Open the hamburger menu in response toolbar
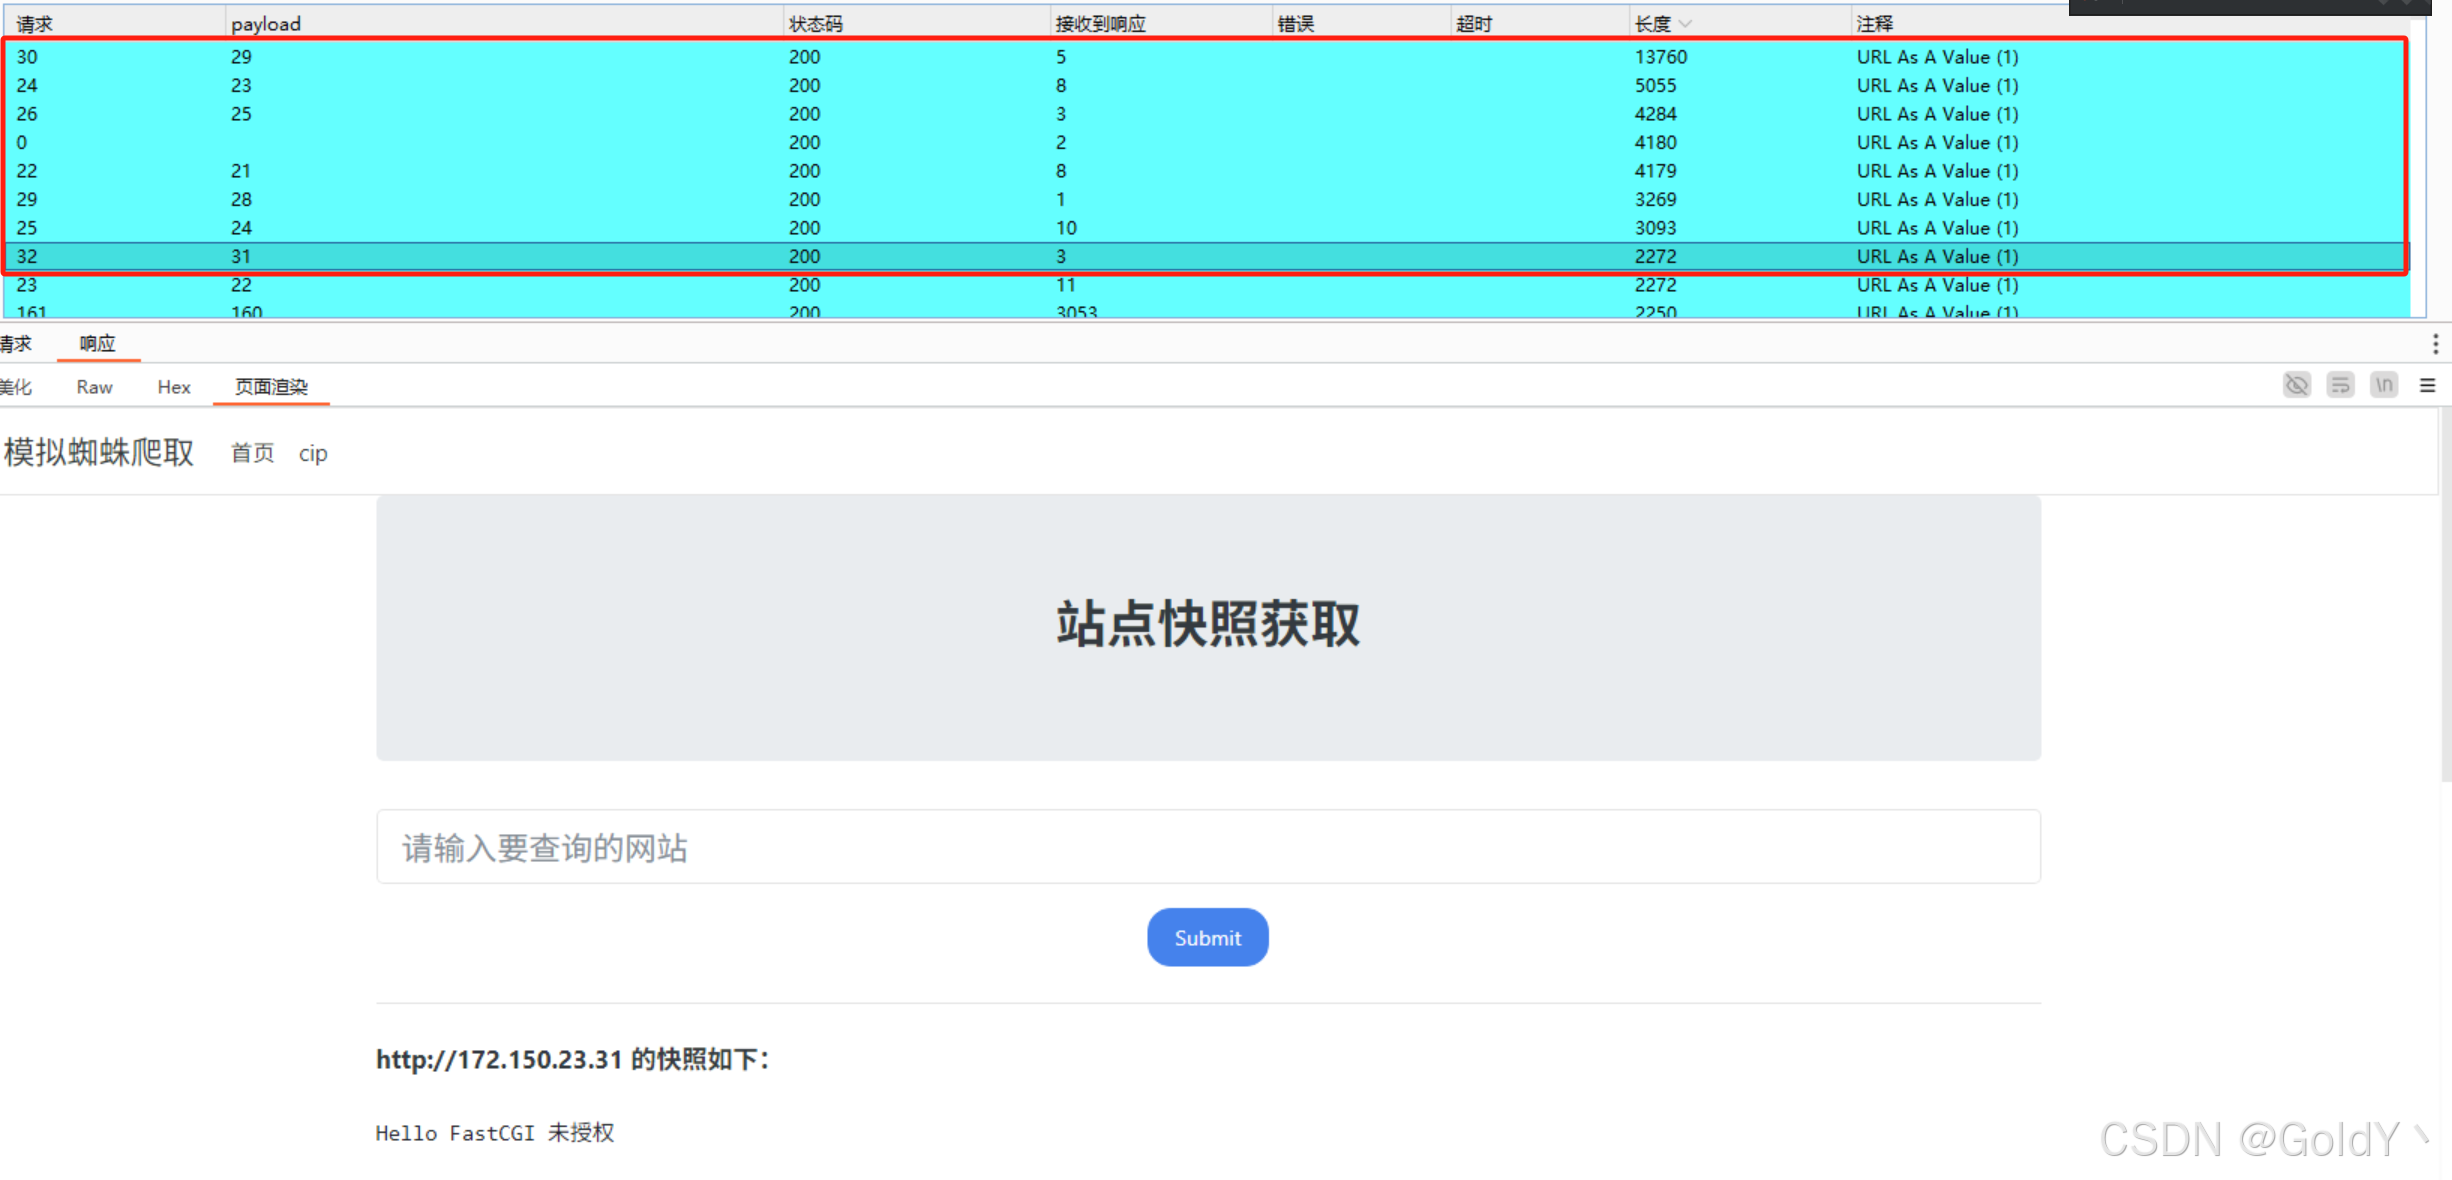Viewport: 2452px width, 1180px height. (2427, 385)
